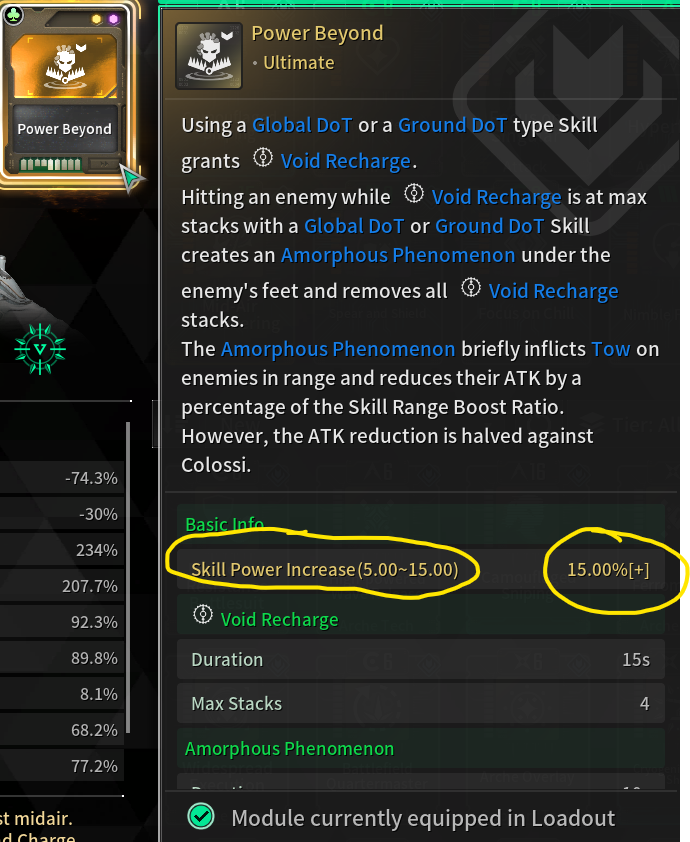The image size is (690, 842).
Task: Click the green spiked emblem icon on the left
Action: click(x=40, y=348)
